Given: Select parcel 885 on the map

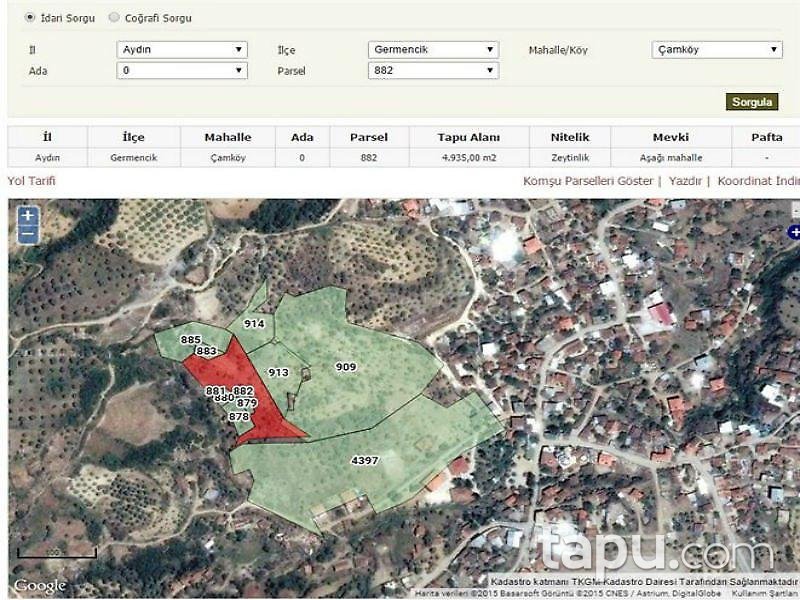Looking at the screenshot, I should [190, 340].
